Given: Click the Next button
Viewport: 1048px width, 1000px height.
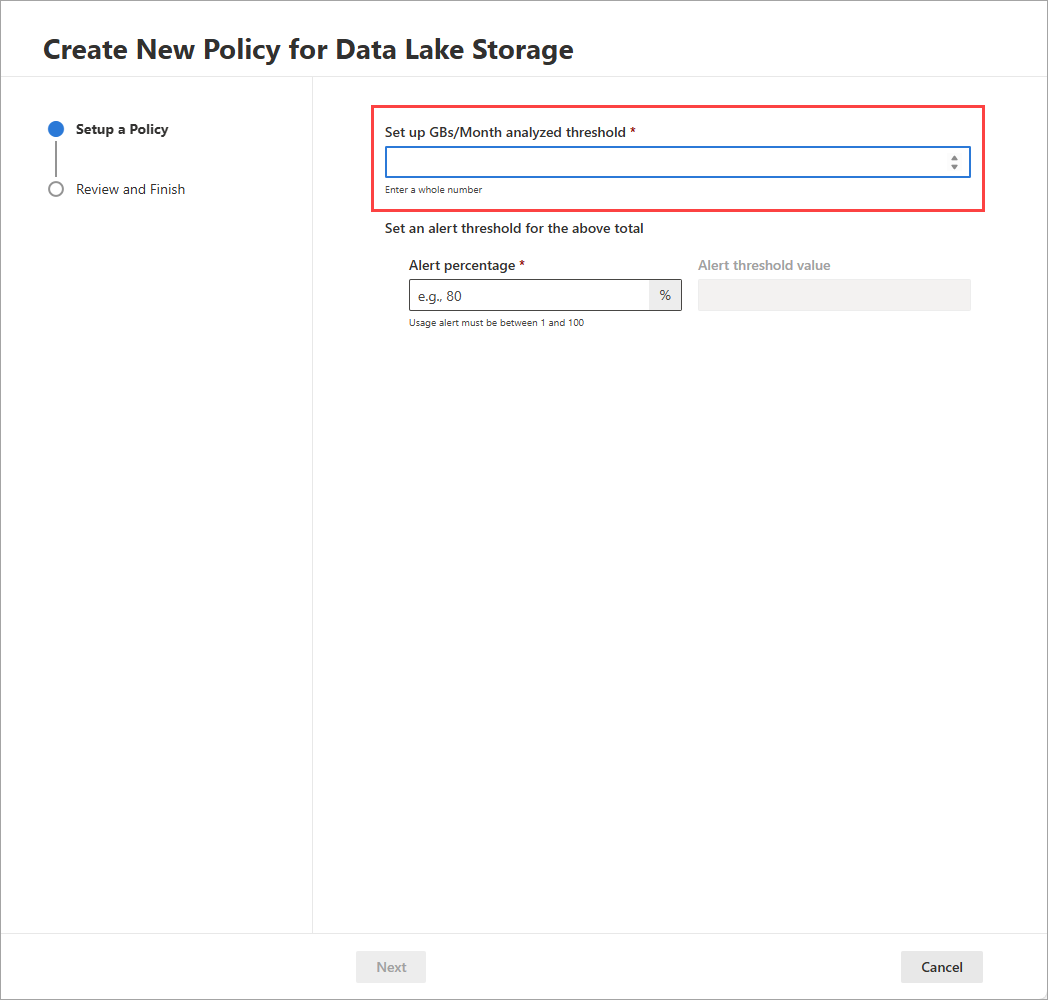Looking at the screenshot, I should coord(390,967).
